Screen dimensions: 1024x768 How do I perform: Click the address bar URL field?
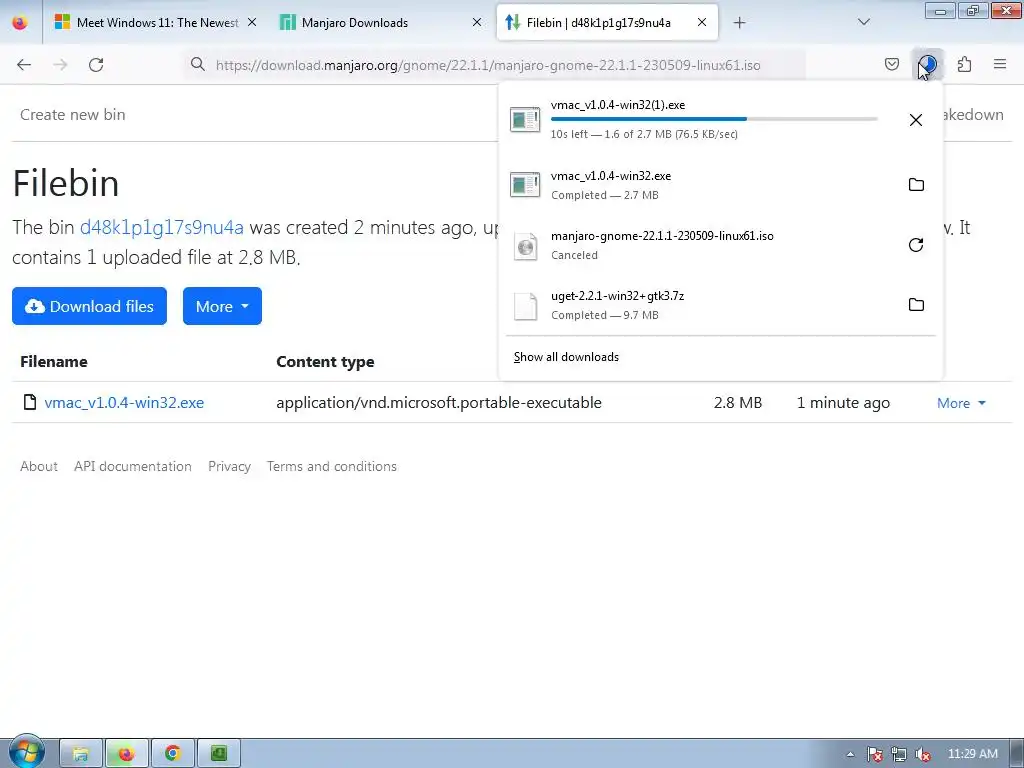point(488,65)
